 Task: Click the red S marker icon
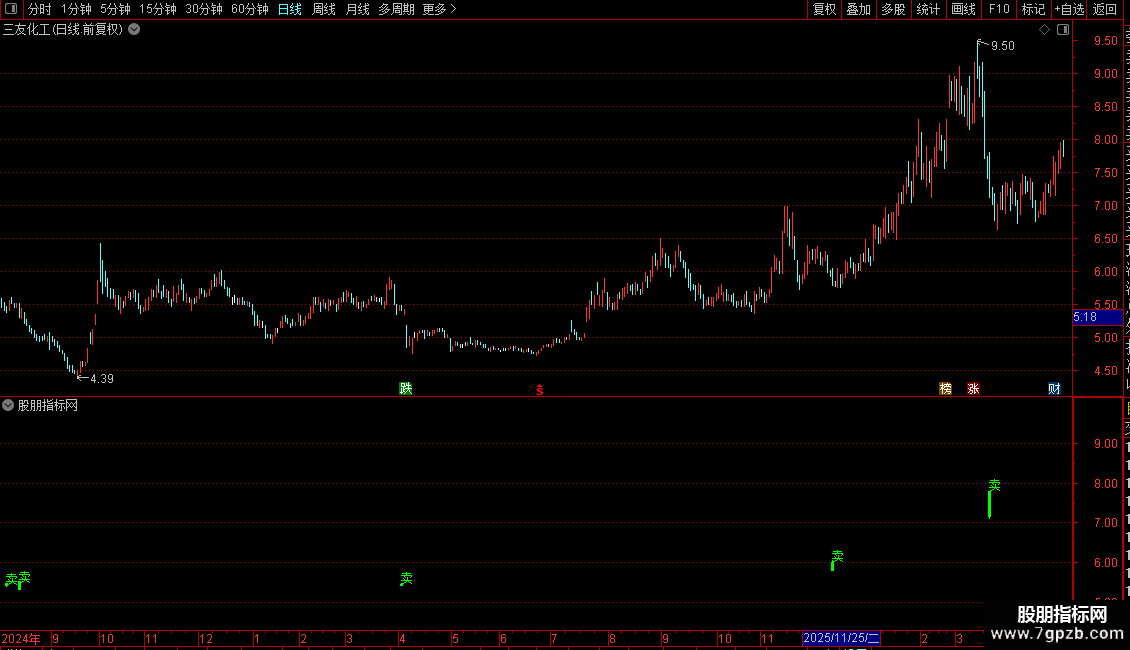click(x=540, y=390)
